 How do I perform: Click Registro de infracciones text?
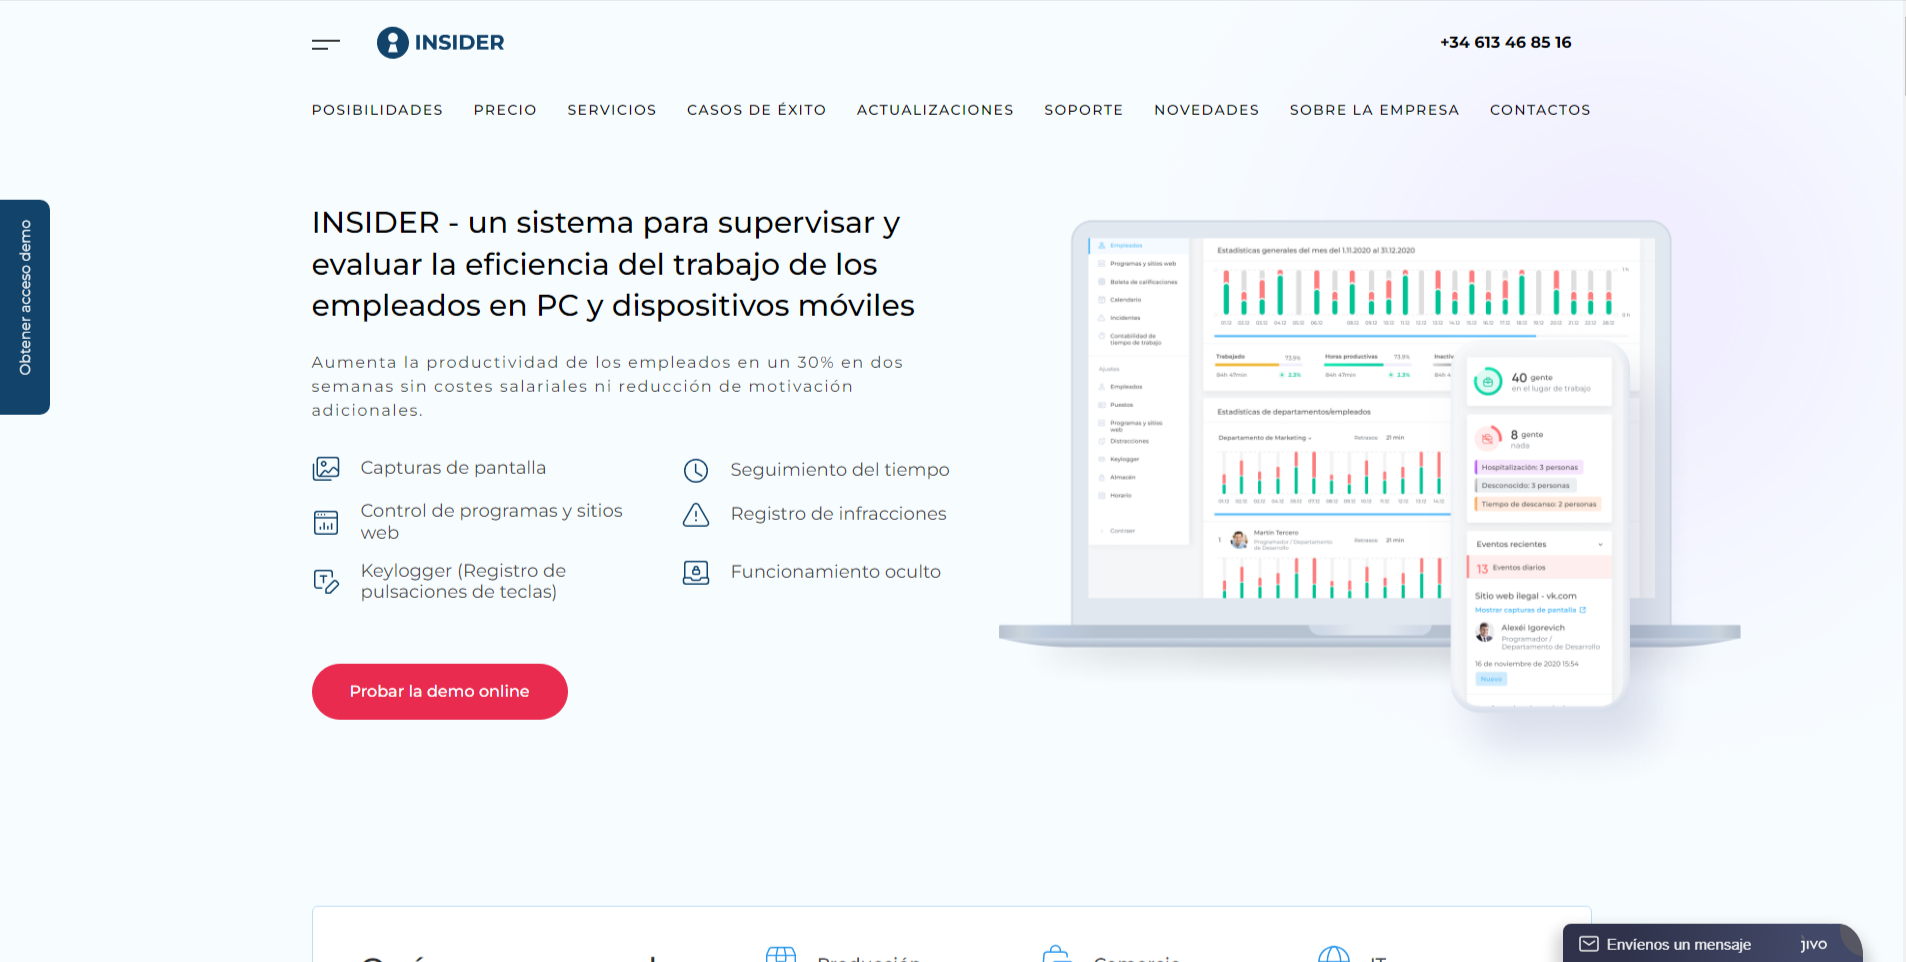838,514
